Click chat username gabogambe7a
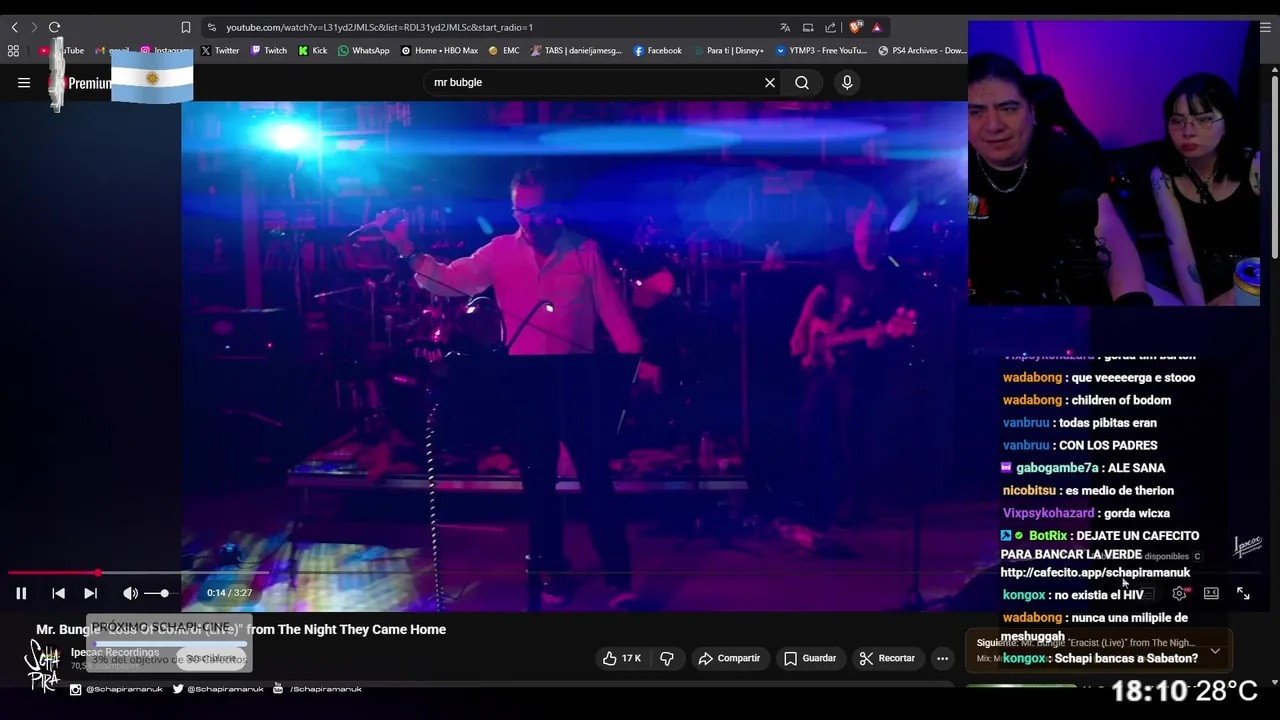 coord(1057,468)
